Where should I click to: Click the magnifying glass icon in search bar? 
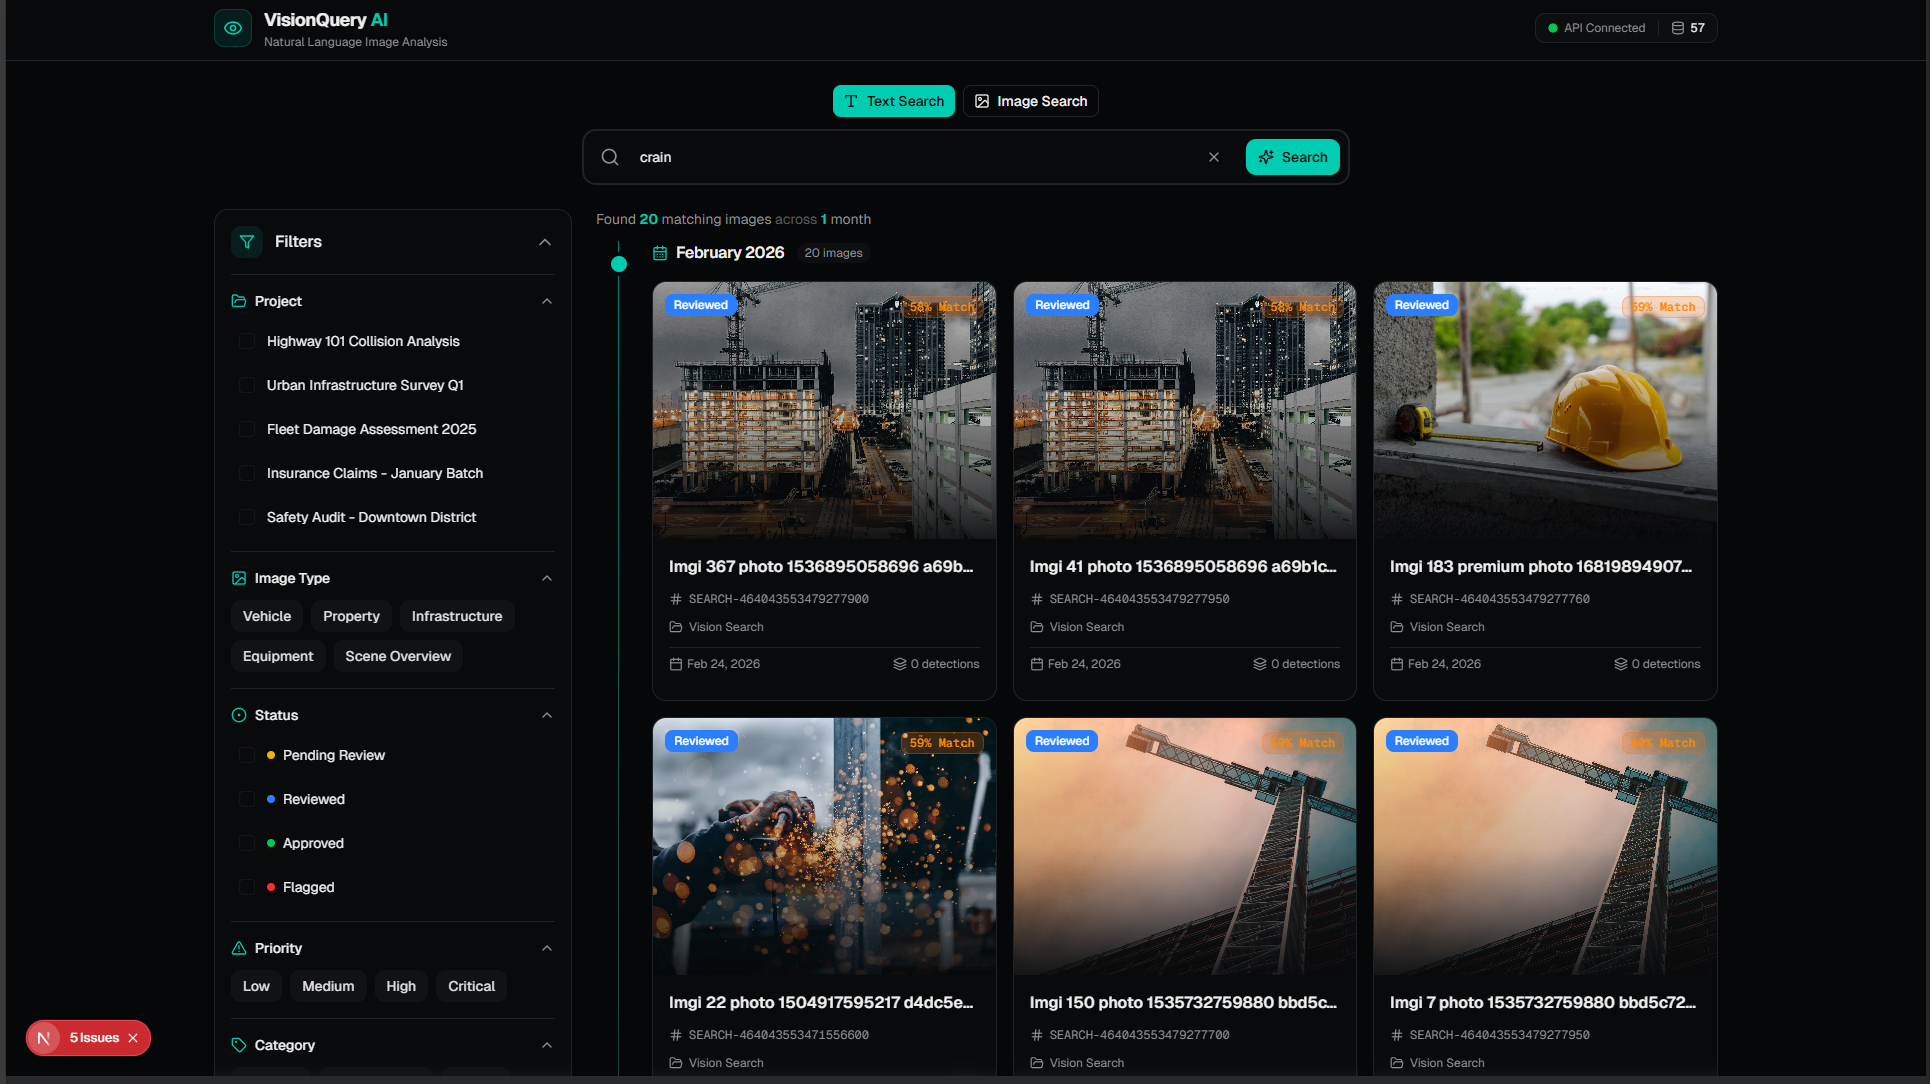610,157
